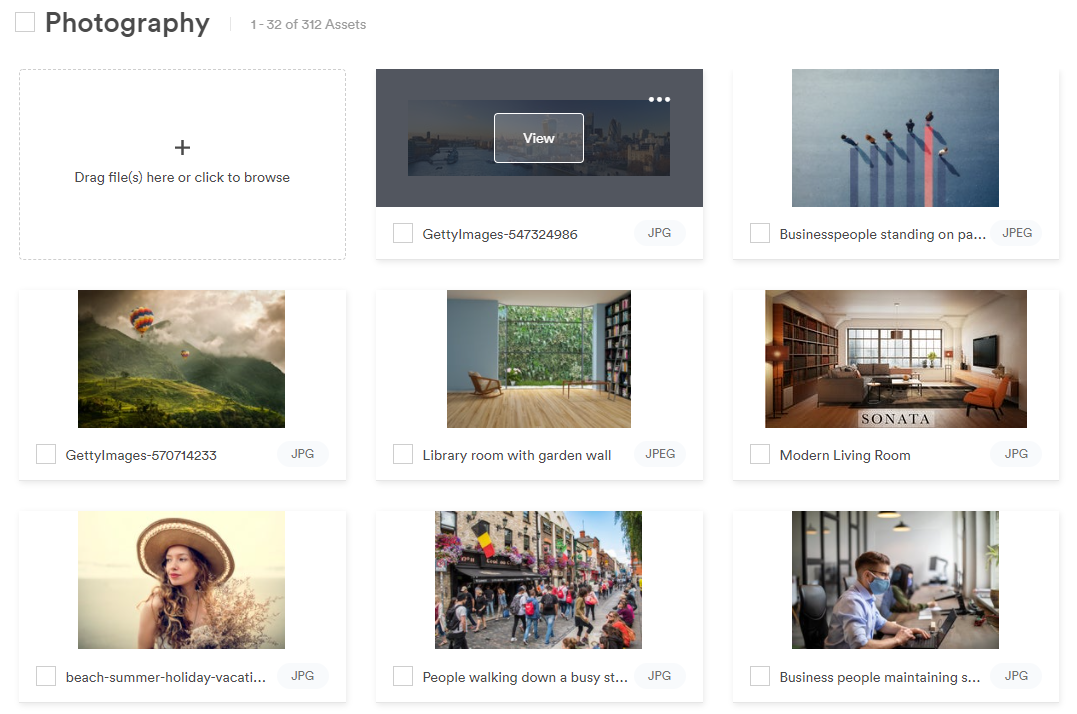This screenshot has width=1077, height=714.
Task: Tick the Businesspeople standing asset checkbox
Action: pos(760,233)
